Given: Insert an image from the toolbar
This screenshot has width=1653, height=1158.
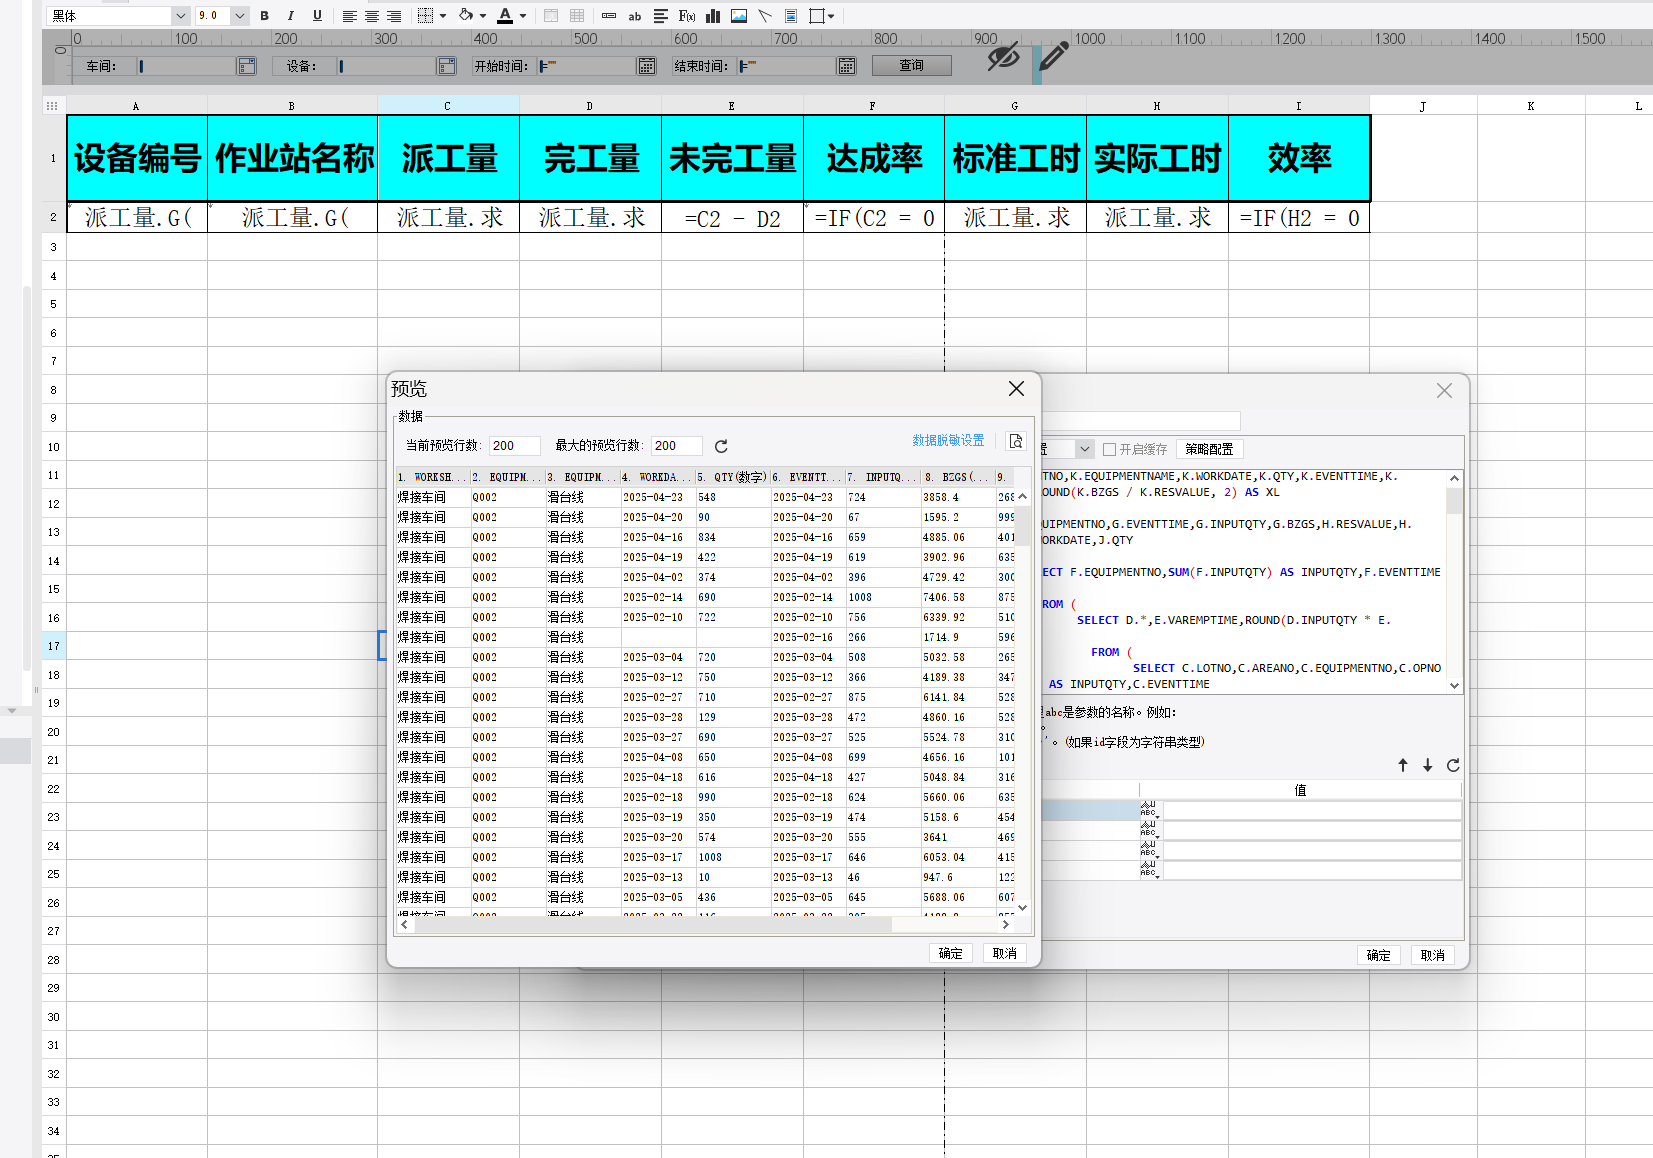Looking at the screenshot, I should click(x=739, y=16).
